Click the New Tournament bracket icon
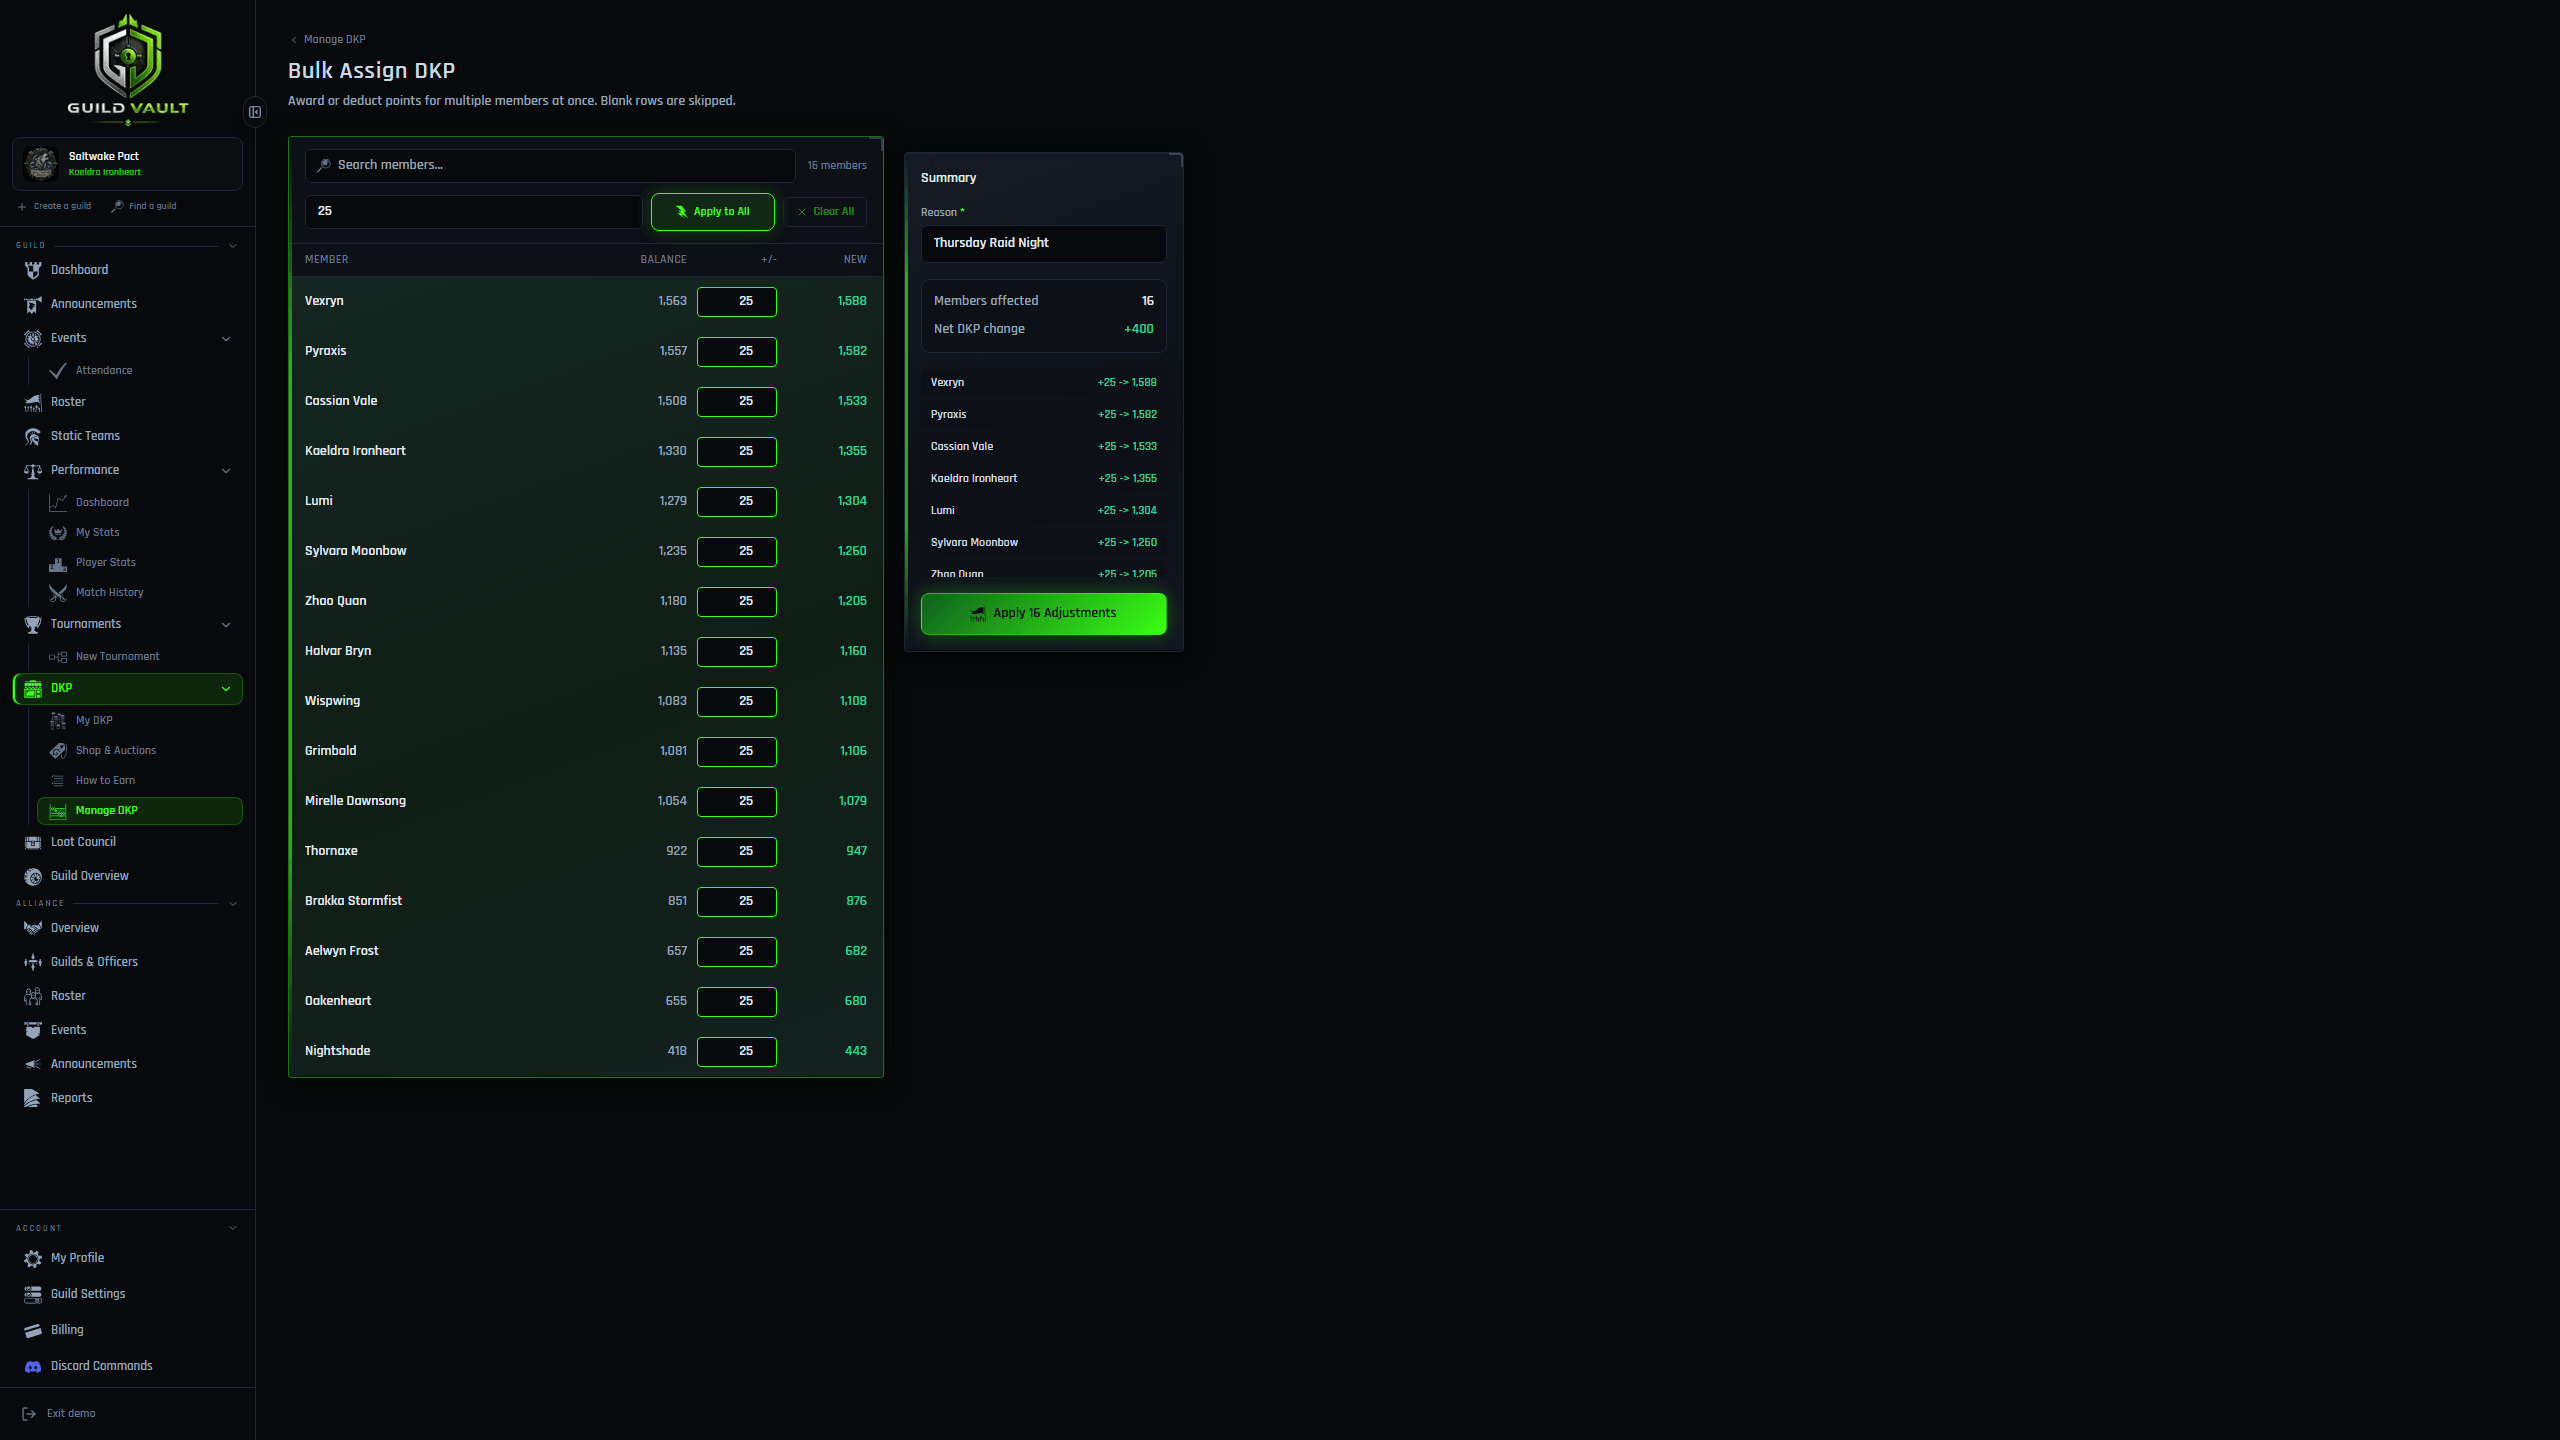Screen dimensions: 2560x1440 tap(58, 656)
